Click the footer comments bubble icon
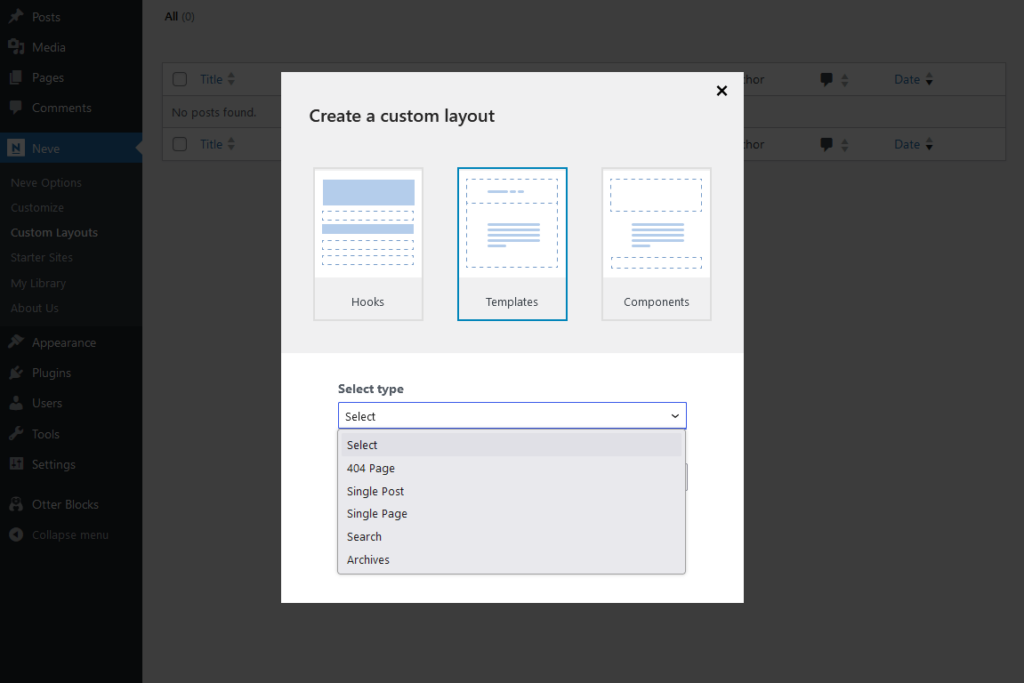 pos(826,144)
